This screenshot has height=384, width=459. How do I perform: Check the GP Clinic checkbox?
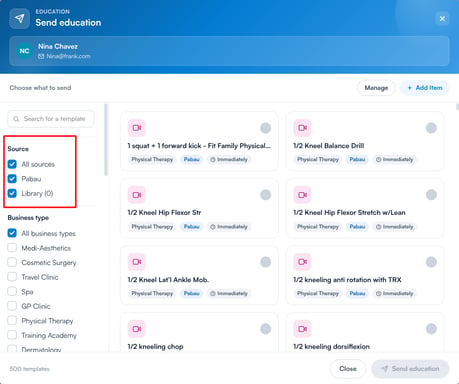(x=12, y=306)
